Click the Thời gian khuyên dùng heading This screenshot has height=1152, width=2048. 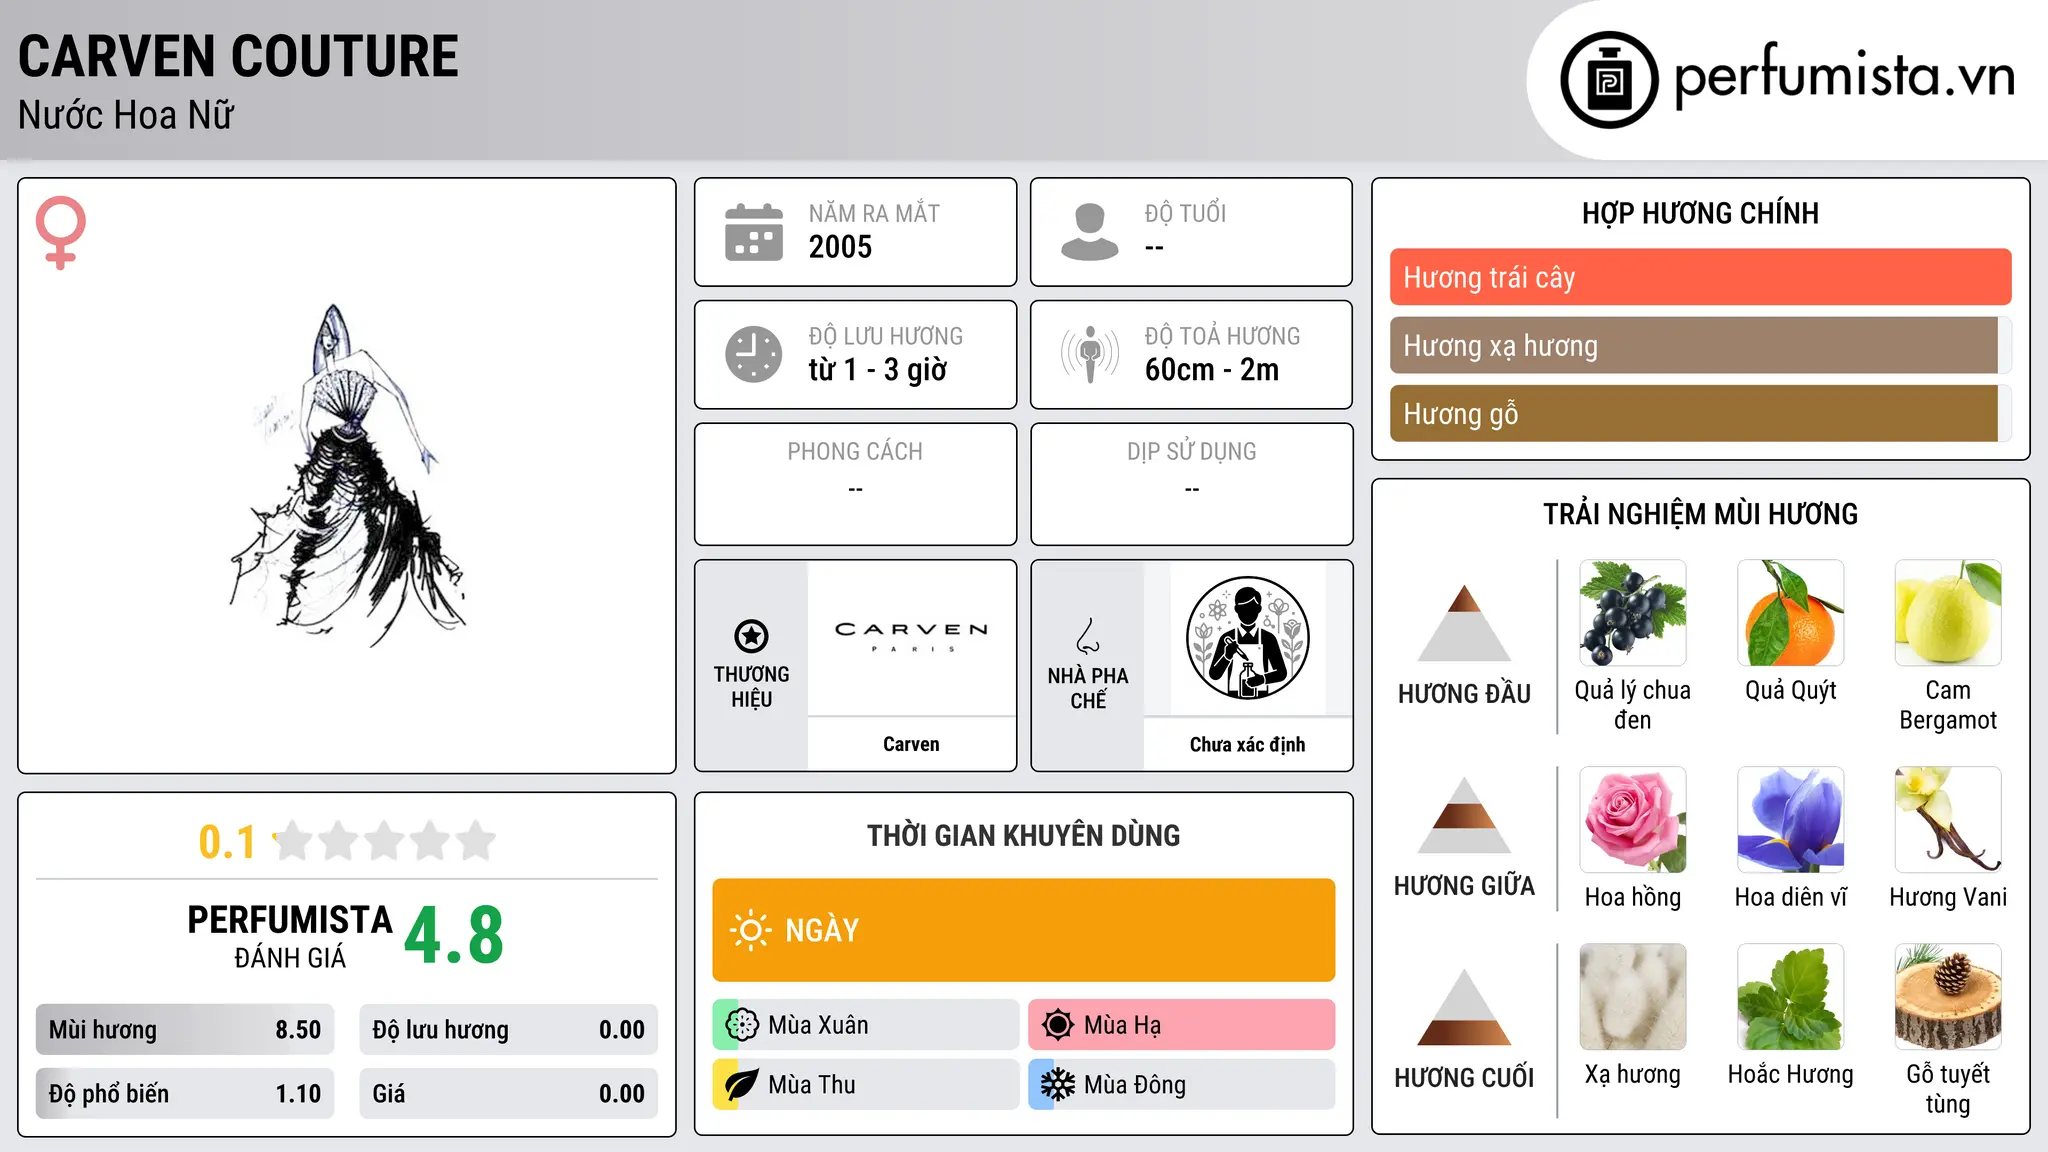(1023, 835)
